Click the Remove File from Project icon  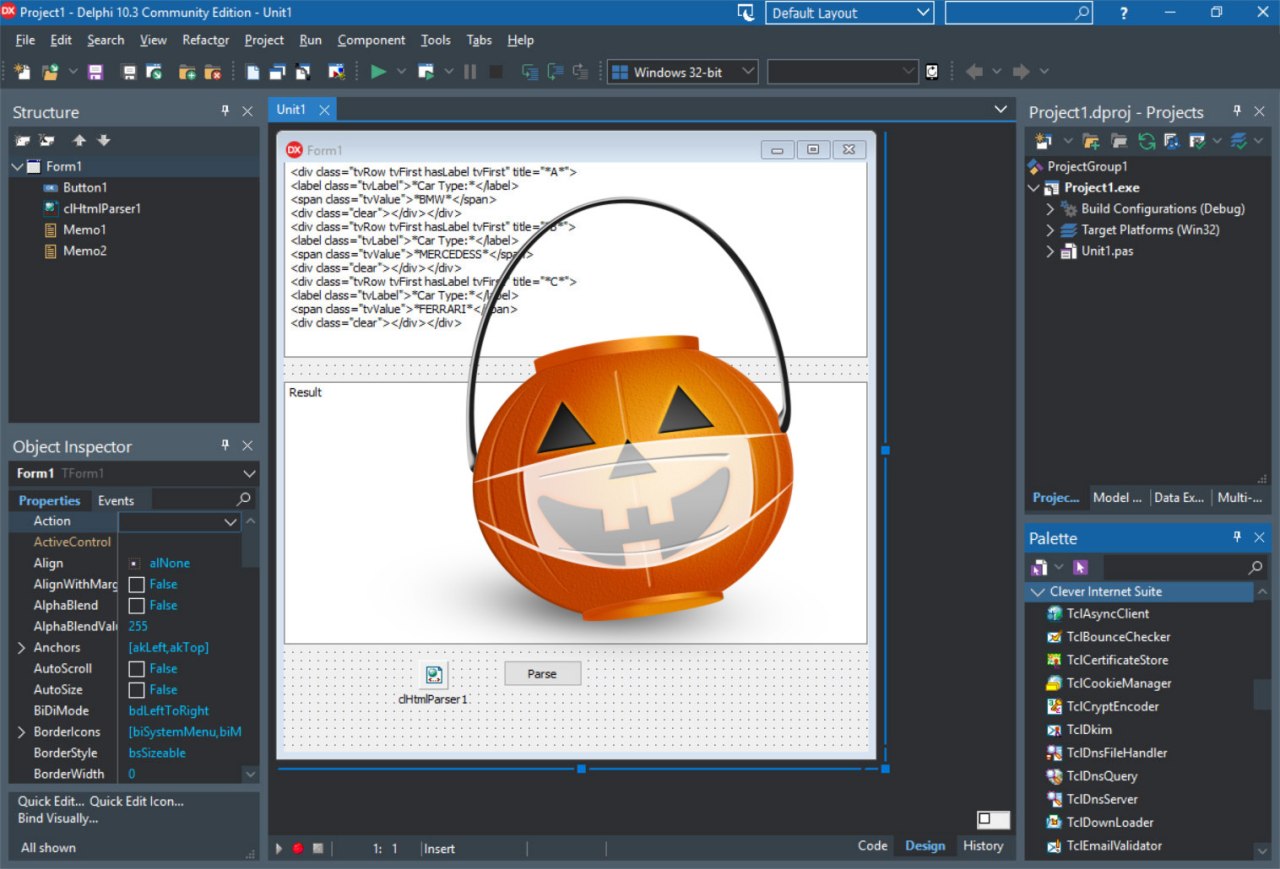click(x=212, y=72)
